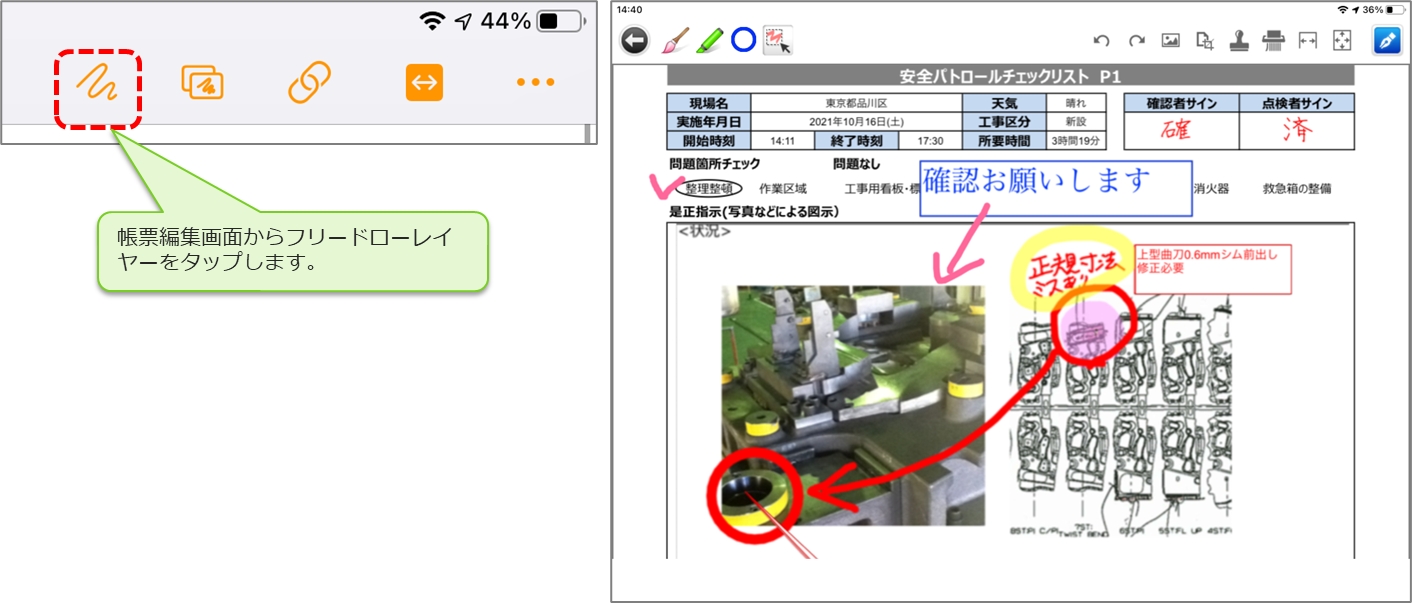
Task: Select the paintbrush drawing tool
Action: (677, 40)
